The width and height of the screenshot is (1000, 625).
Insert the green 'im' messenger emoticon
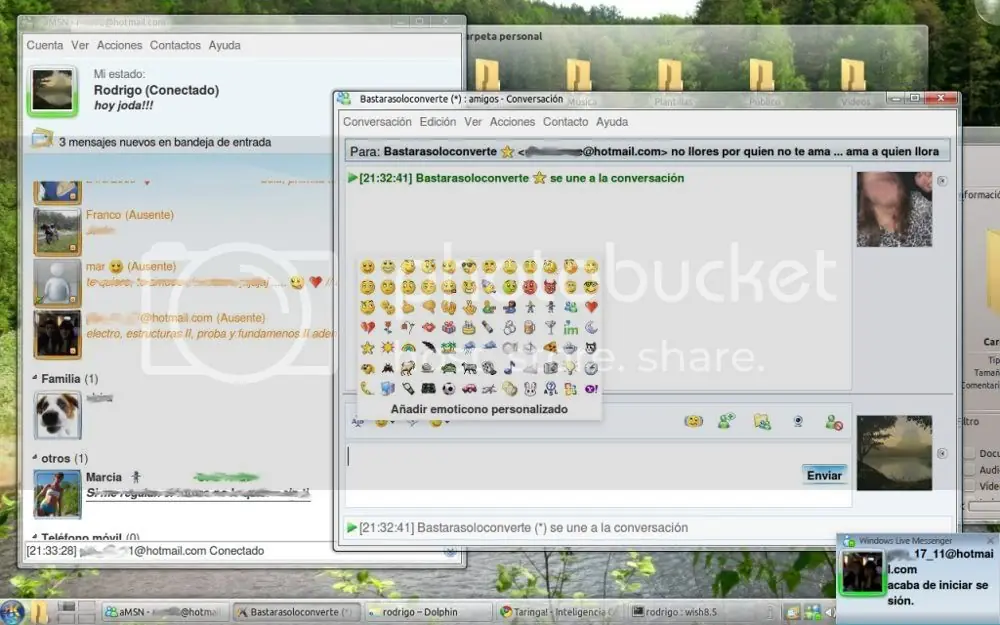click(x=571, y=328)
